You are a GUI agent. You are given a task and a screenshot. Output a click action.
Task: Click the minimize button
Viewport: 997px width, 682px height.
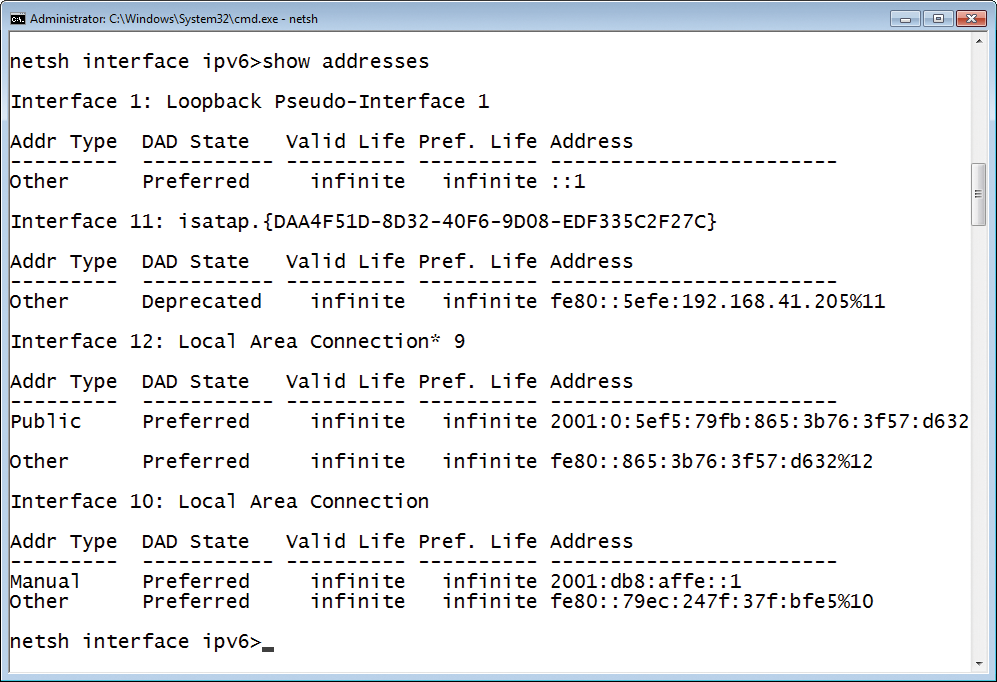pos(904,18)
